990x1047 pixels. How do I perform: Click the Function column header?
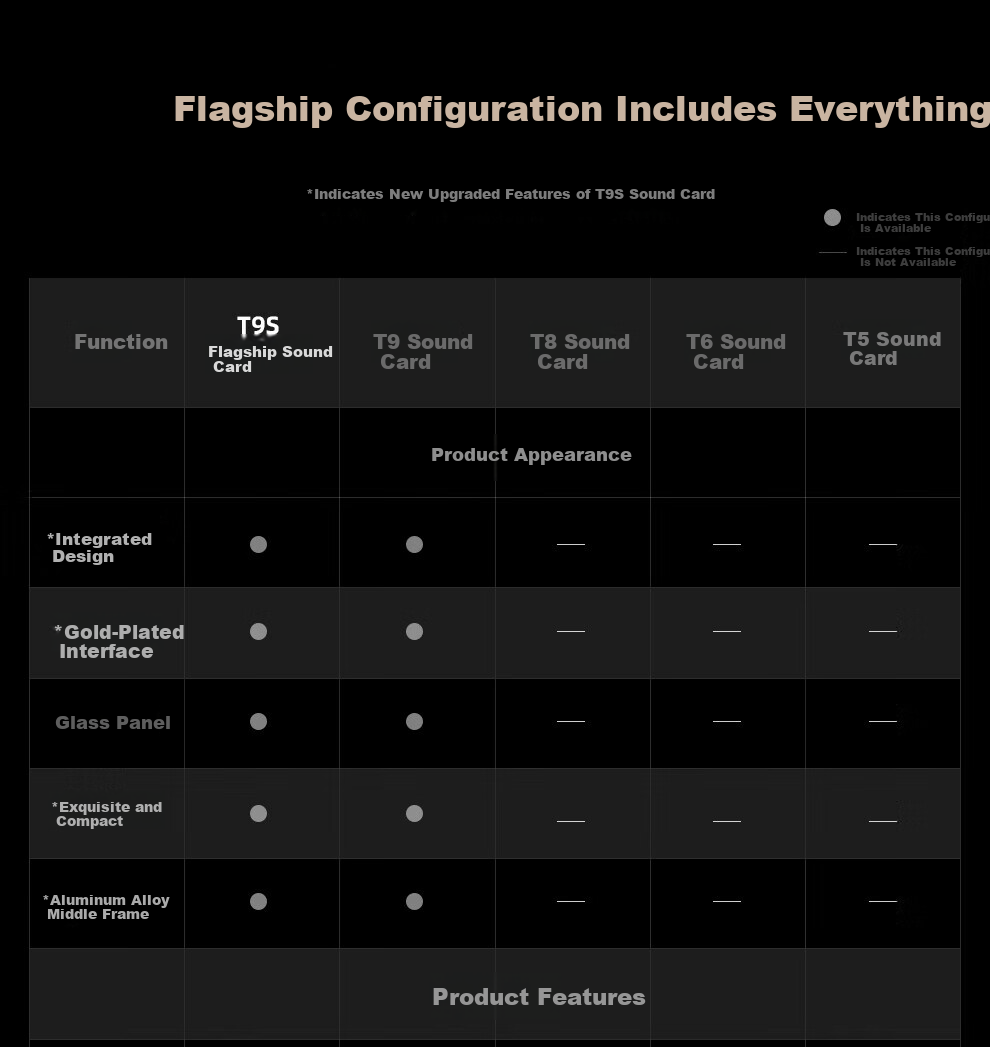(x=121, y=342)
